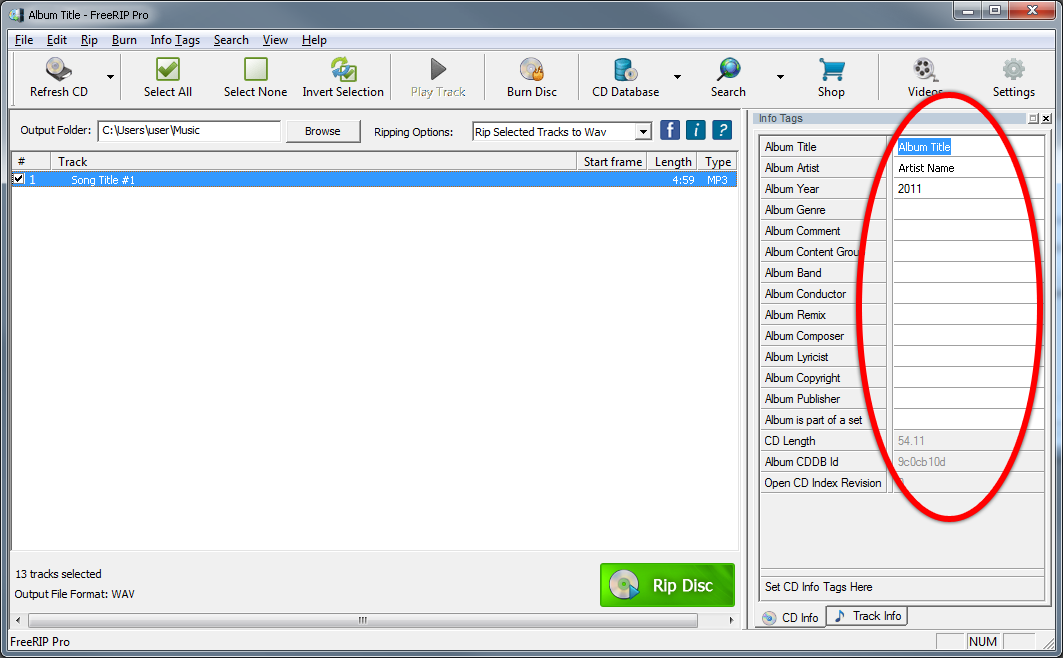Click the Album Year value field

(x=969, y=188)
